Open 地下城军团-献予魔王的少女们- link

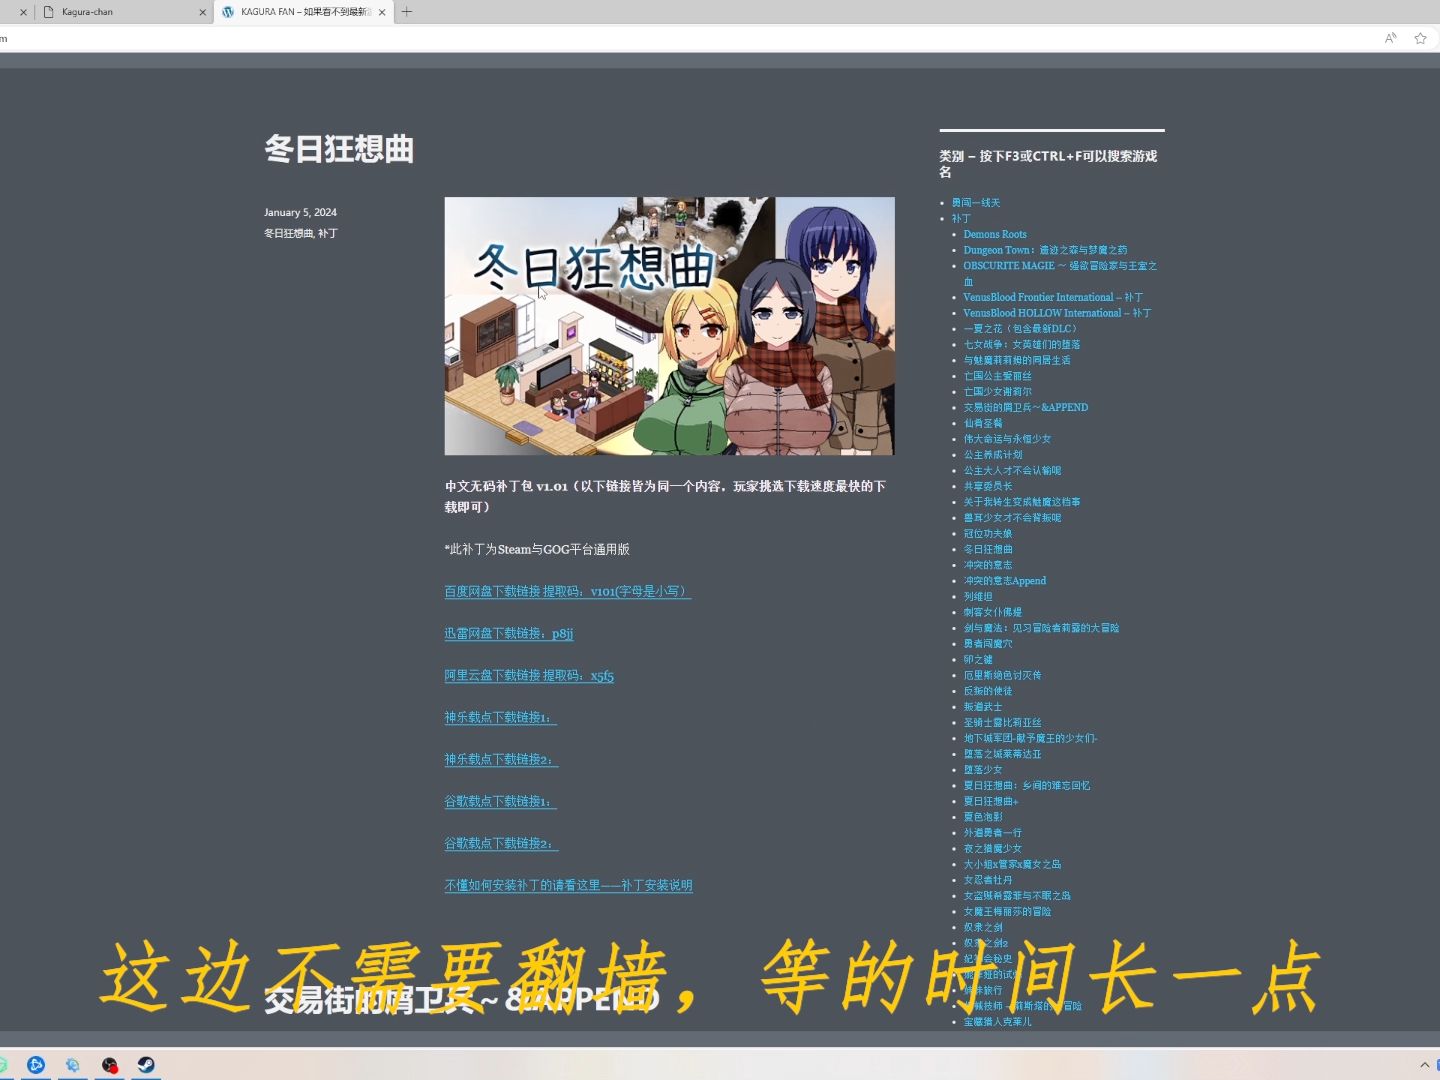tap(1031, 738)
